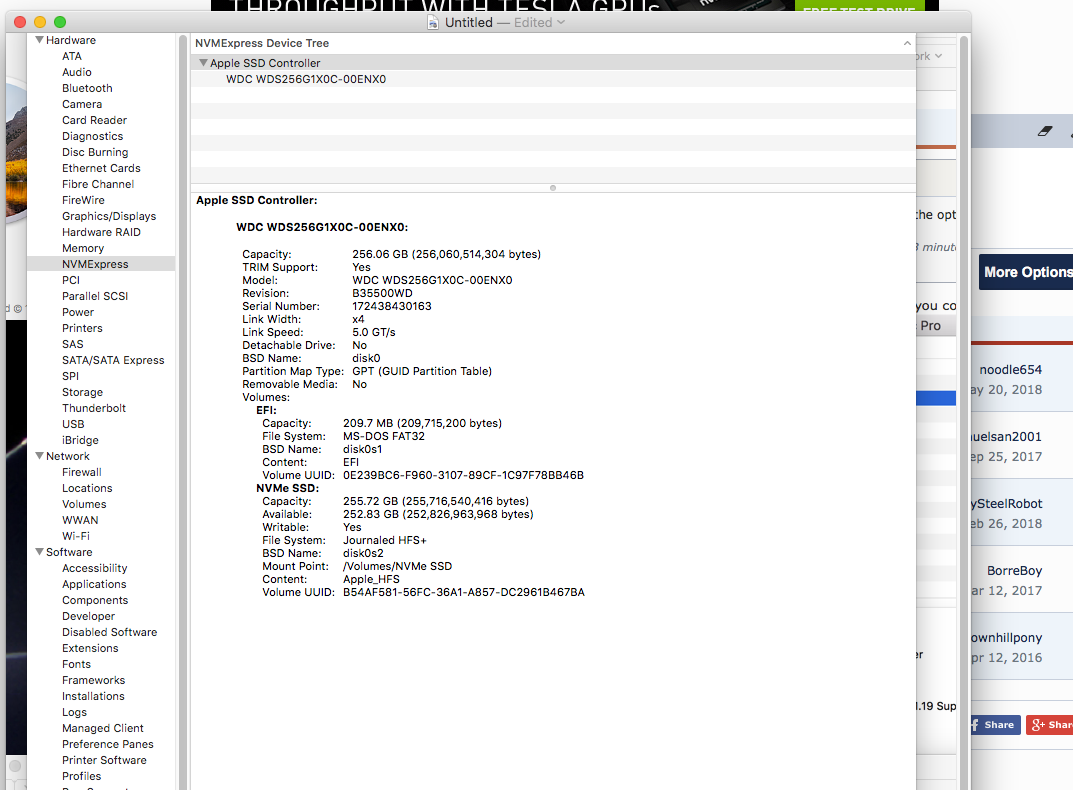Select Managed Client under Software
The image size is (1073, 790).
click(101, 728)
